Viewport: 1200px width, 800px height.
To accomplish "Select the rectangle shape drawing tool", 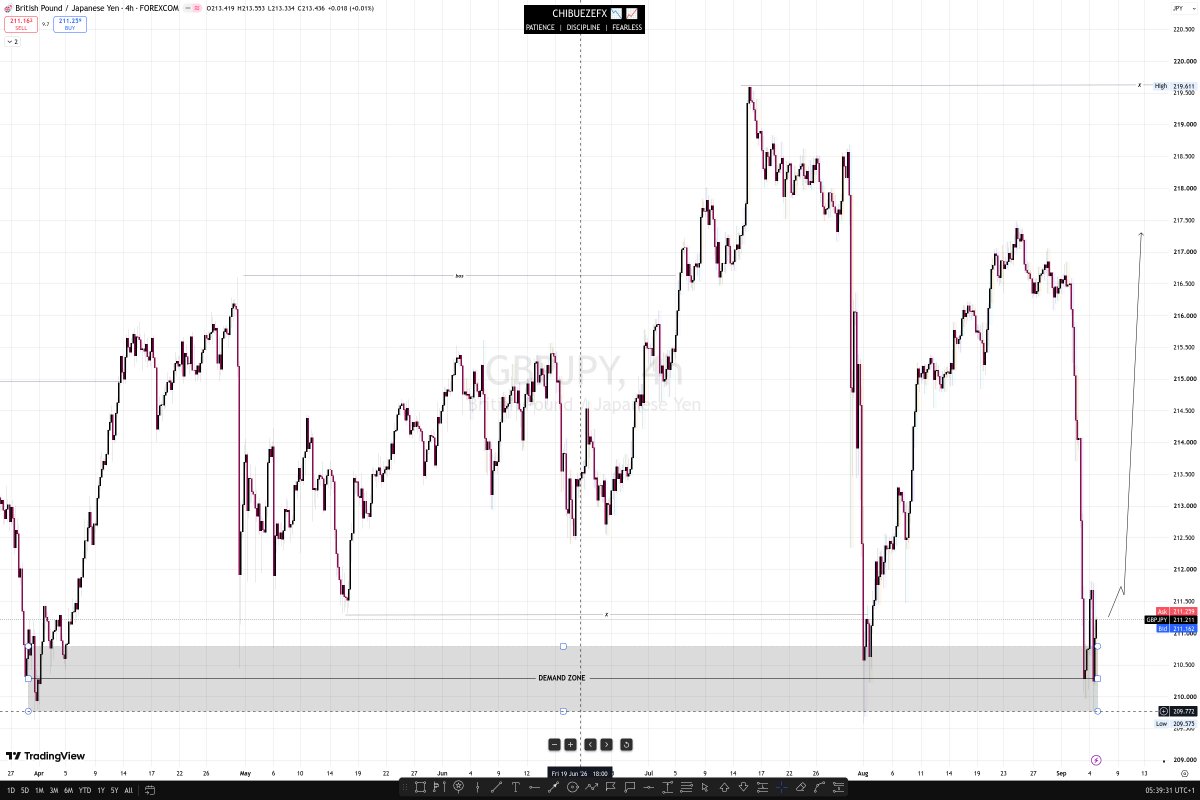I will click(420, 787).
